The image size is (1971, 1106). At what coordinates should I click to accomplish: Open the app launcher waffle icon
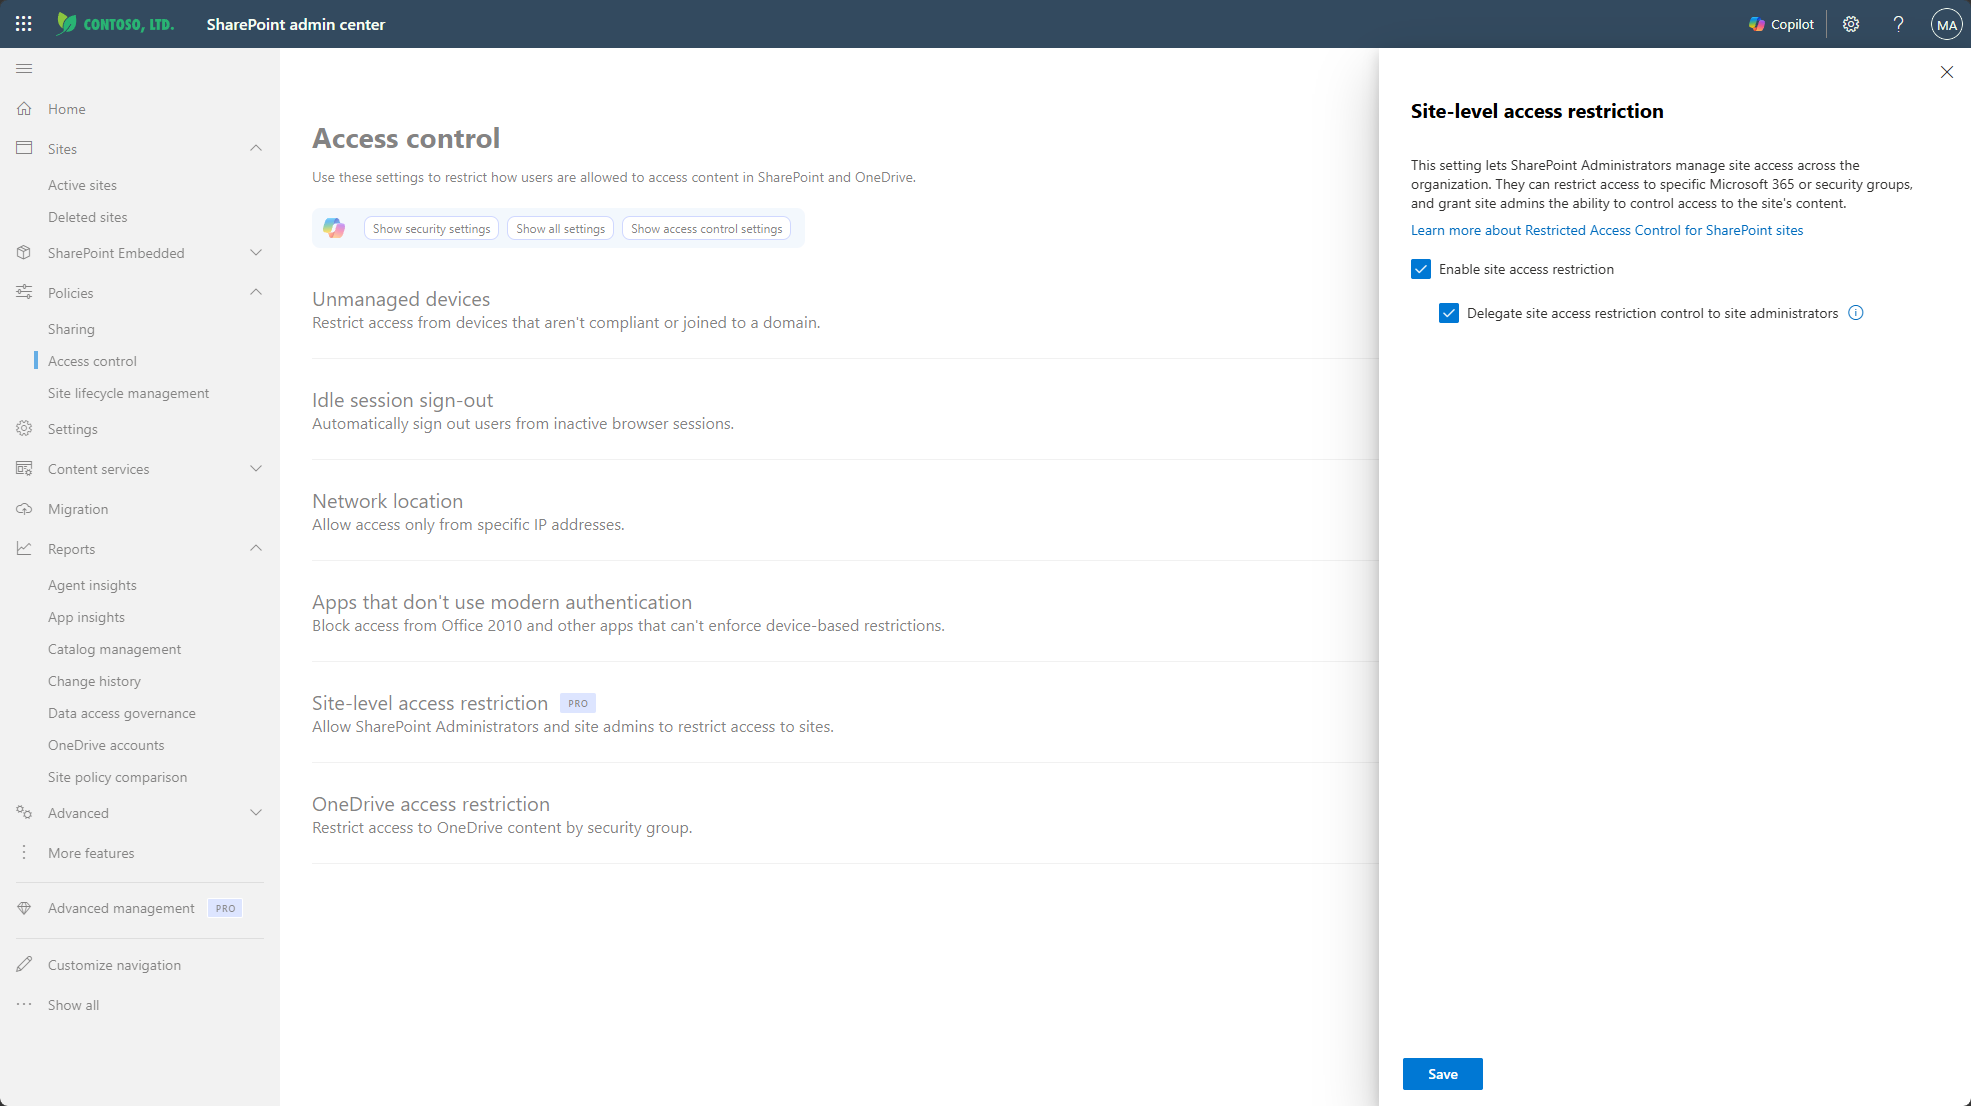tap(24, 24)
